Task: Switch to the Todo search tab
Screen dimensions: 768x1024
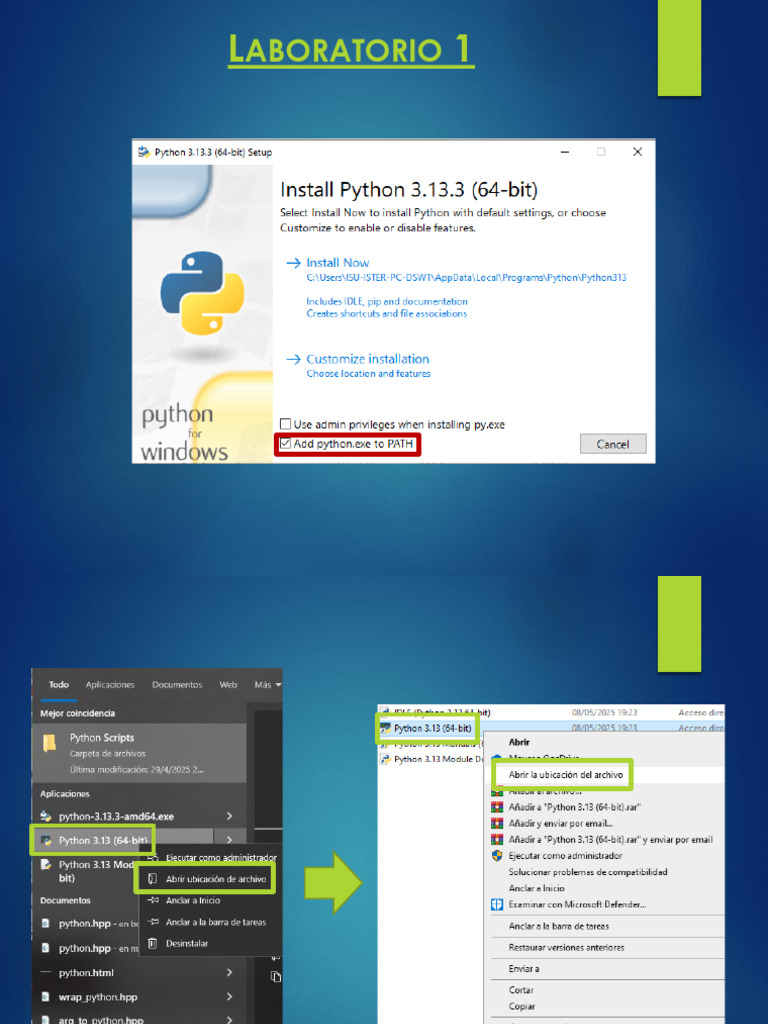Action: click(x=59, y=684)
